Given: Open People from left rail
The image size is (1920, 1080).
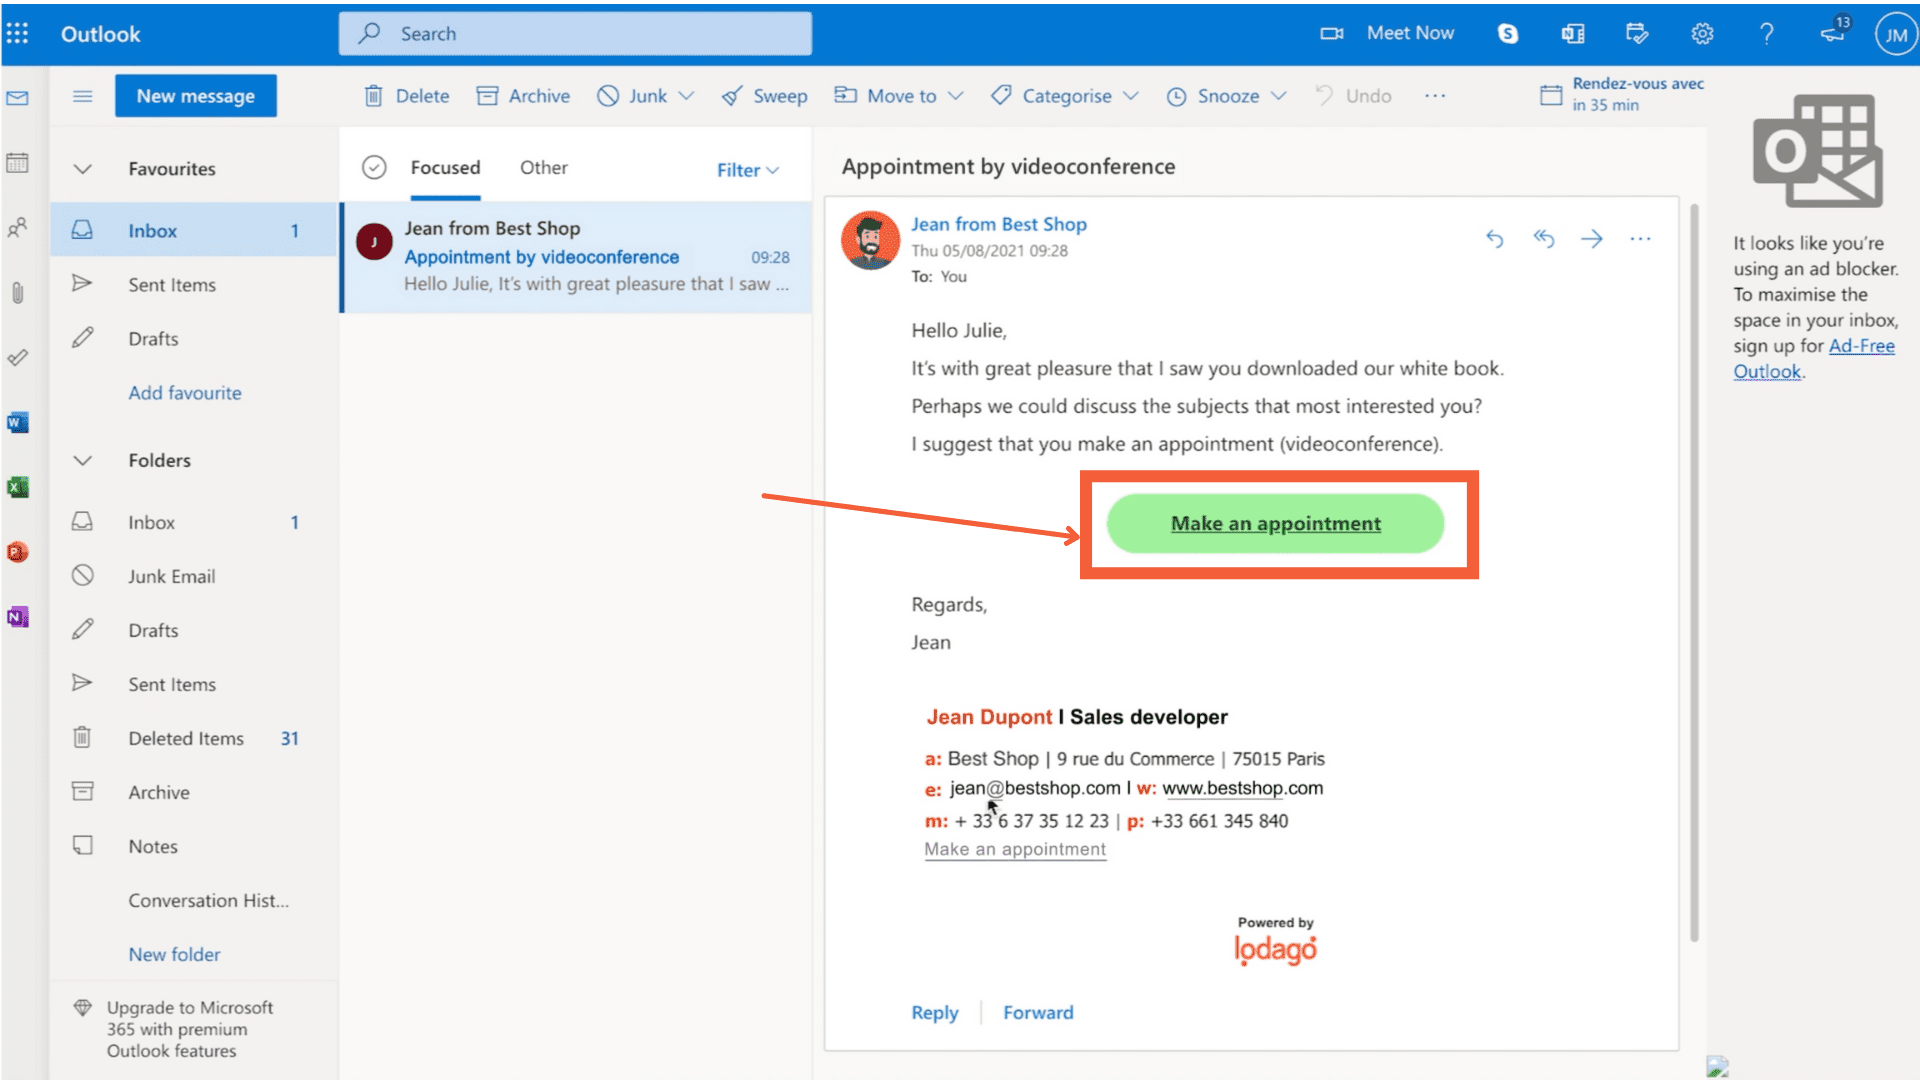Looking at the screenshot, I should 17,228.
